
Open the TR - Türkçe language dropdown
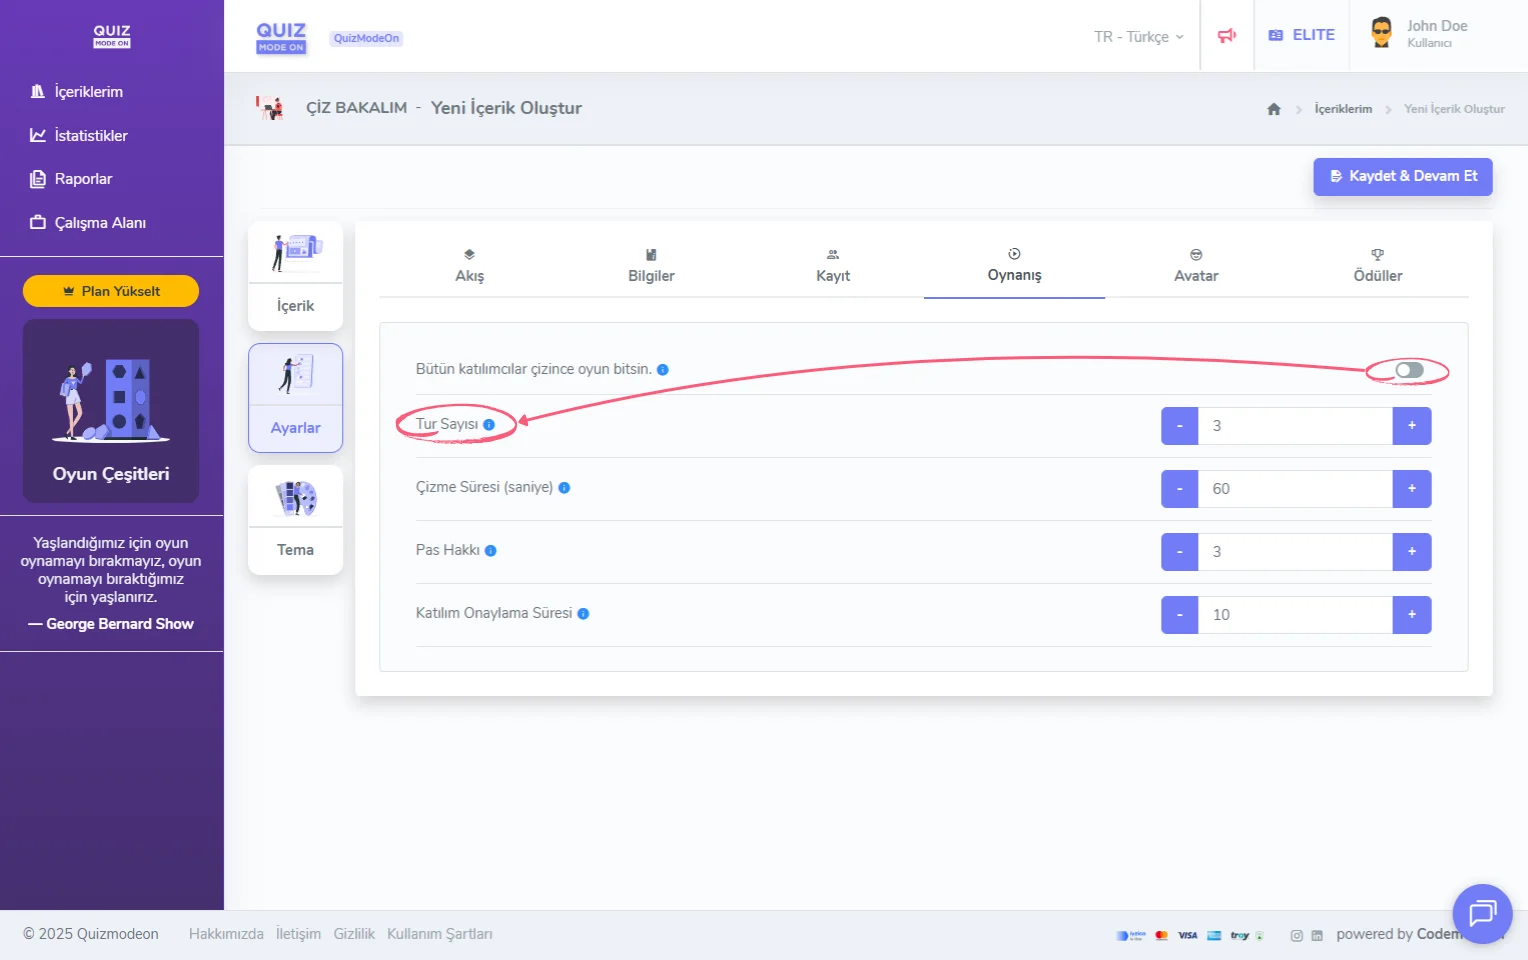[1138, 37]
